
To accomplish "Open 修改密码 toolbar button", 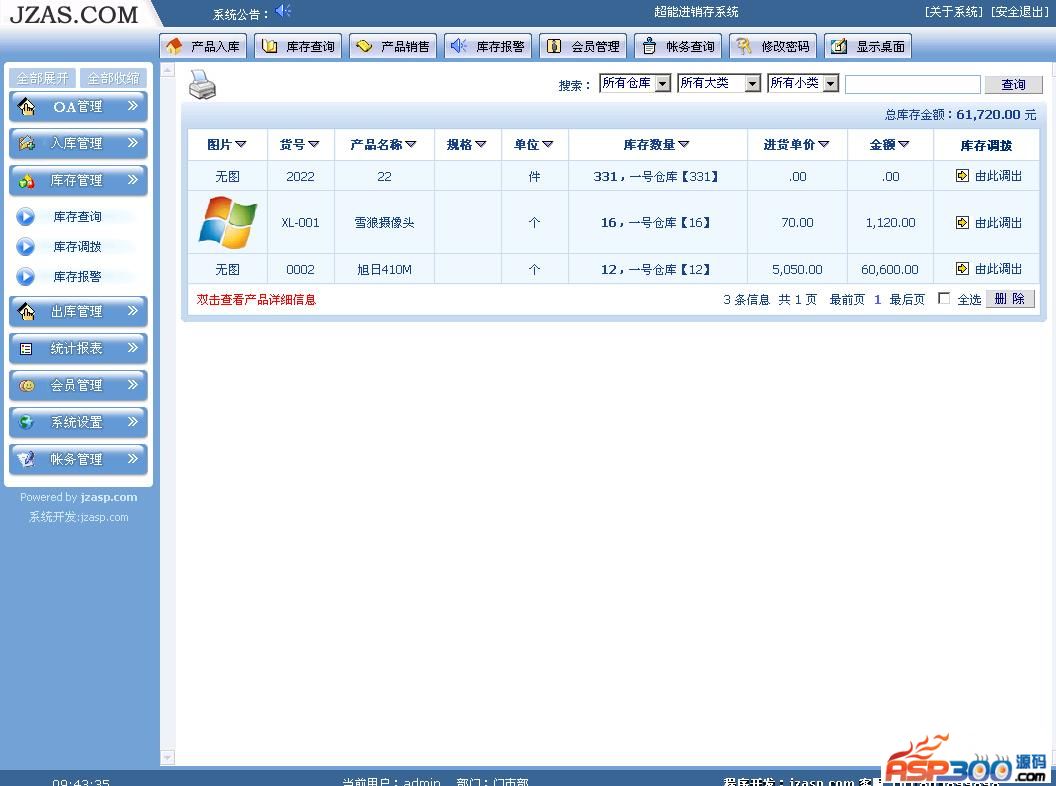I will click(x=773, y=46).
